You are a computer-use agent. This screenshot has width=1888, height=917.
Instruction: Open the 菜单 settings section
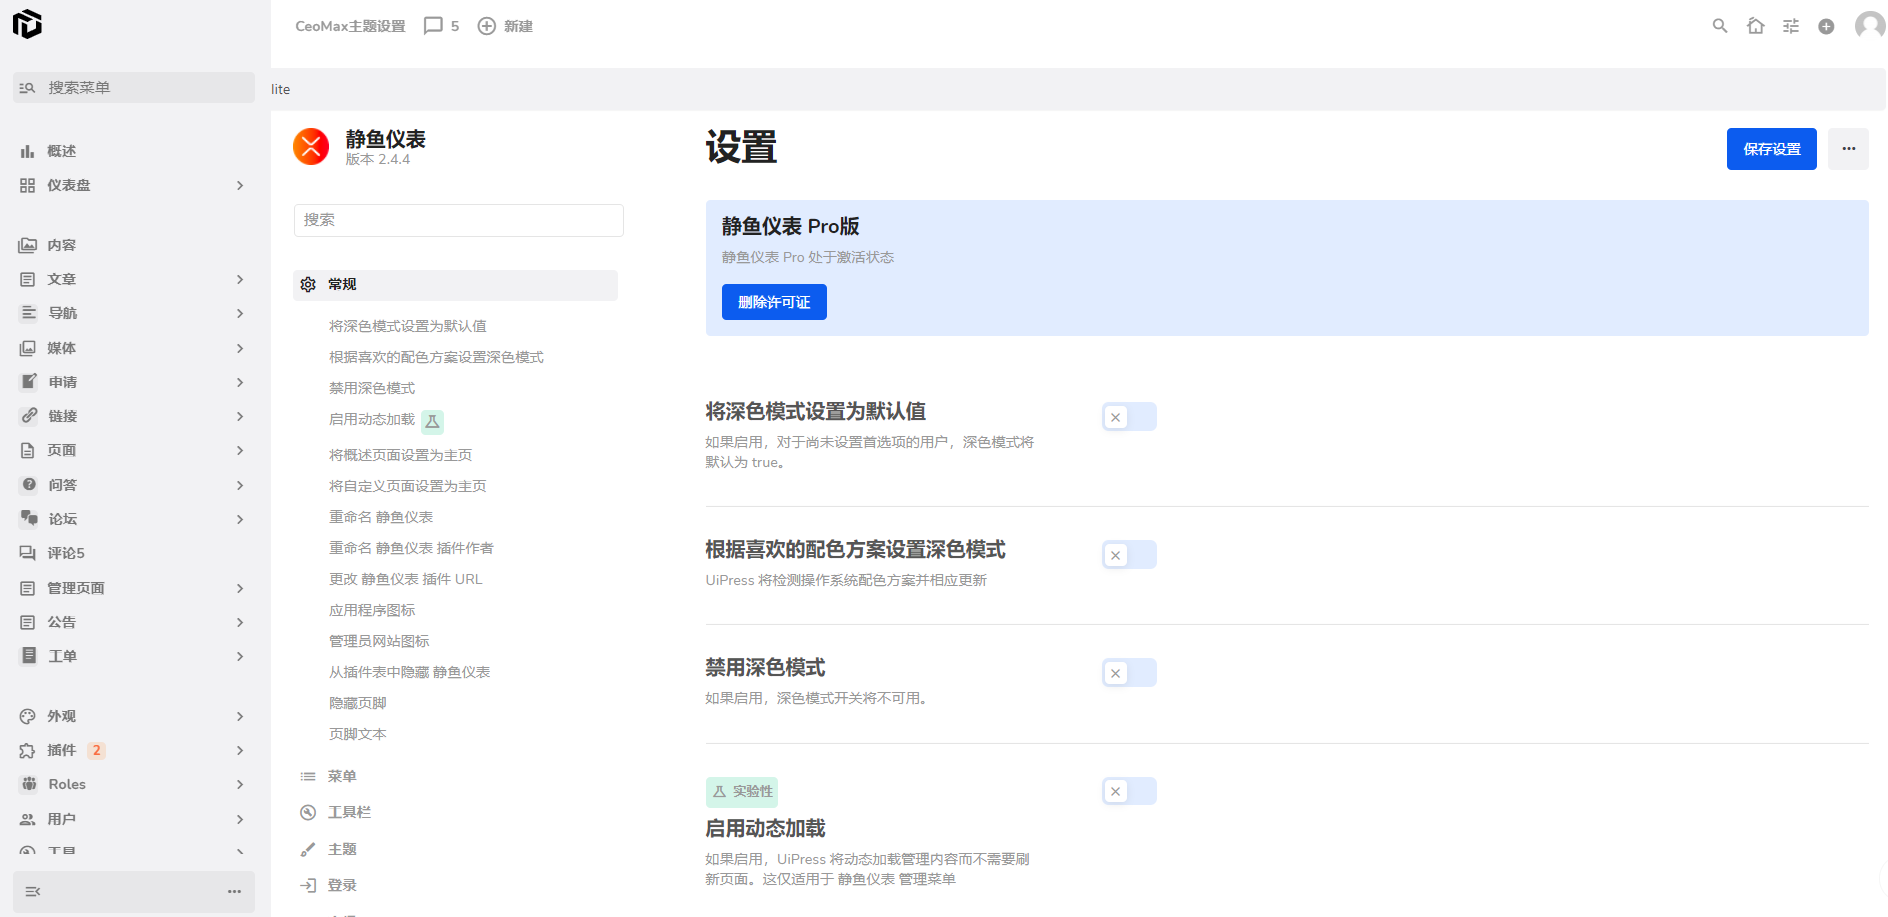pos(342,776)
